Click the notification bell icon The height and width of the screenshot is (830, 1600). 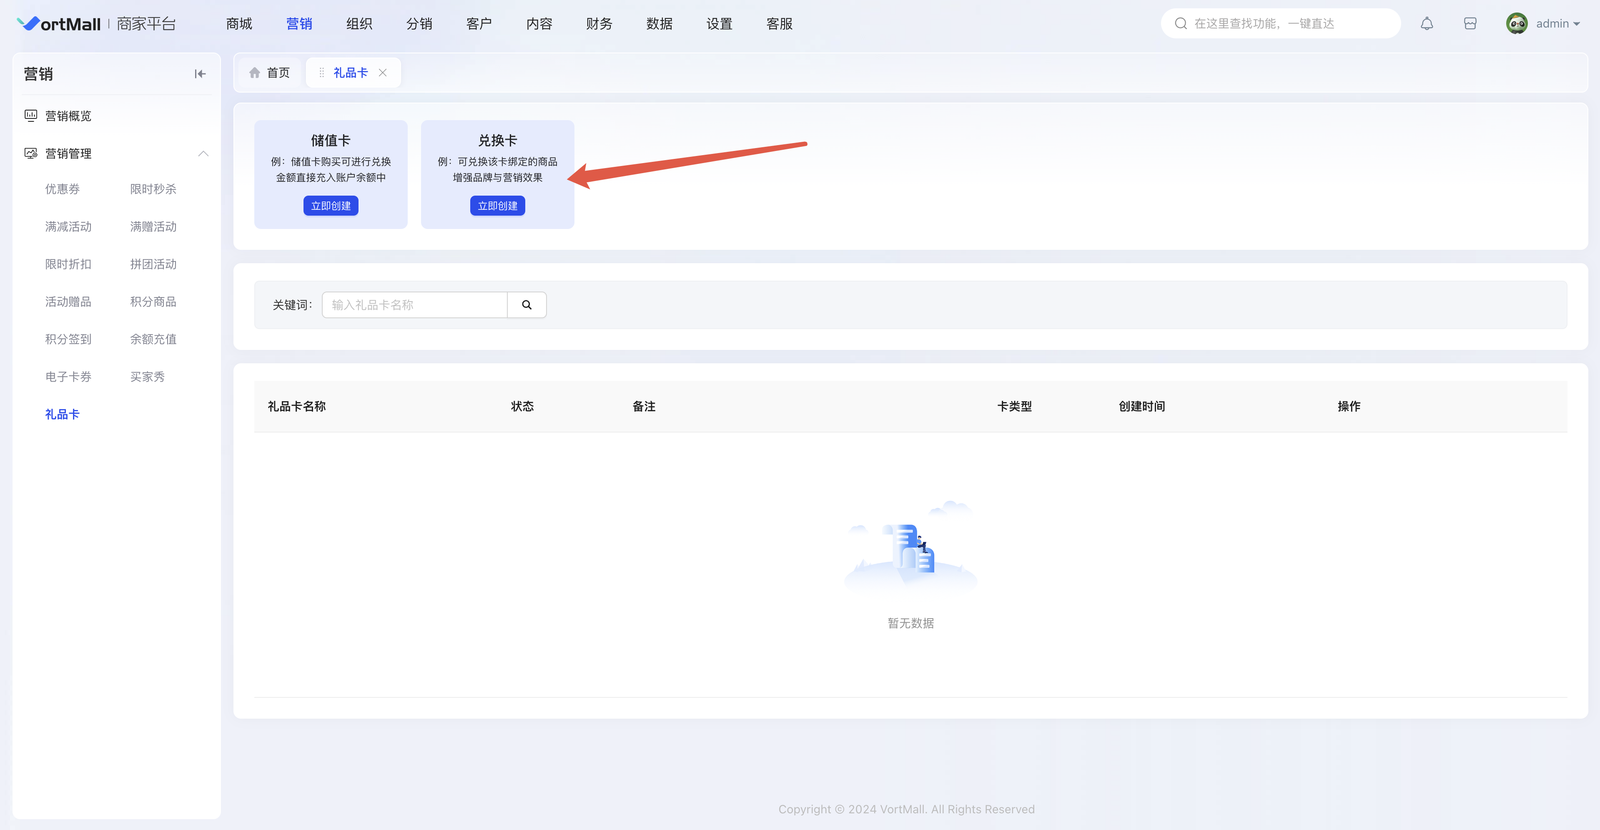(1427, 24)
